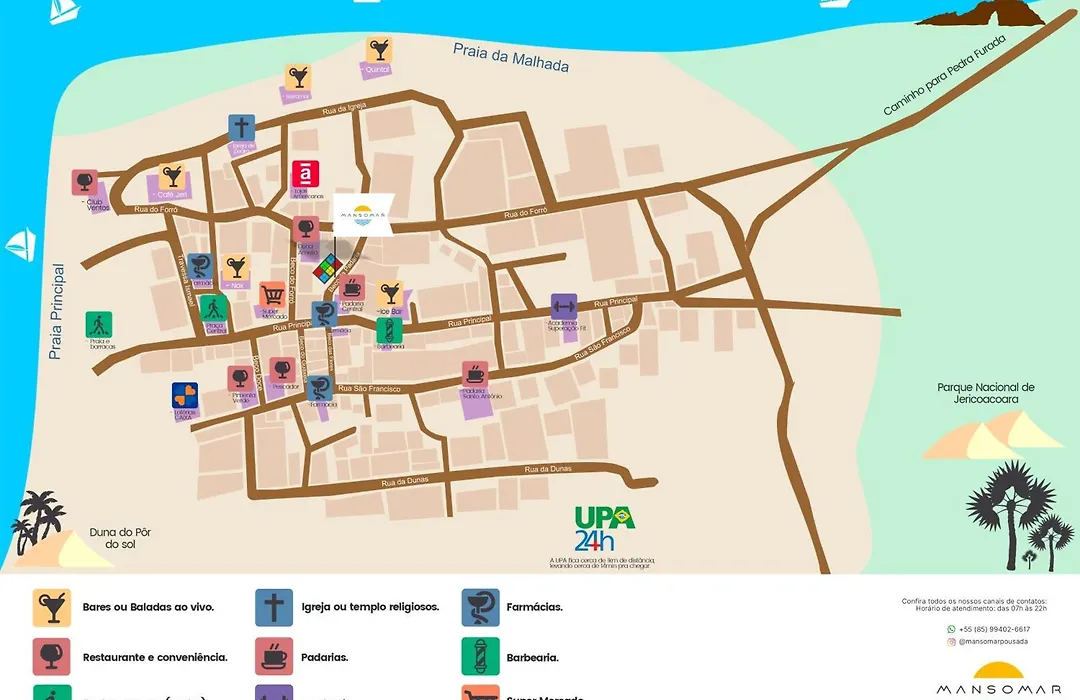Select the Ice Bar cocktail icon
The width and height of the screenshot is (1080, 700).
click(x=390, y=294)
